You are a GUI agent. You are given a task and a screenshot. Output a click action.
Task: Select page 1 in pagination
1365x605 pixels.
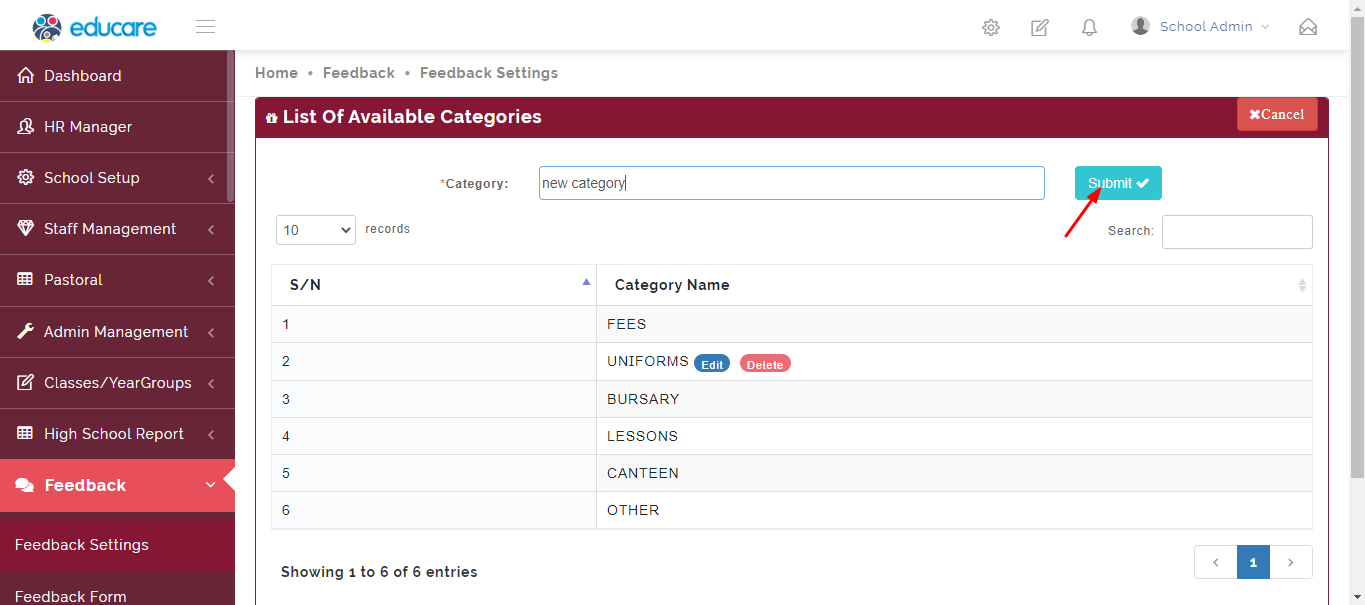click(x=1253, y=562)
